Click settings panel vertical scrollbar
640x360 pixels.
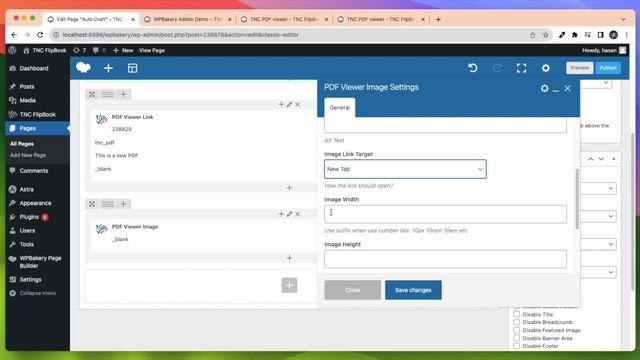[x=577, y=199]
